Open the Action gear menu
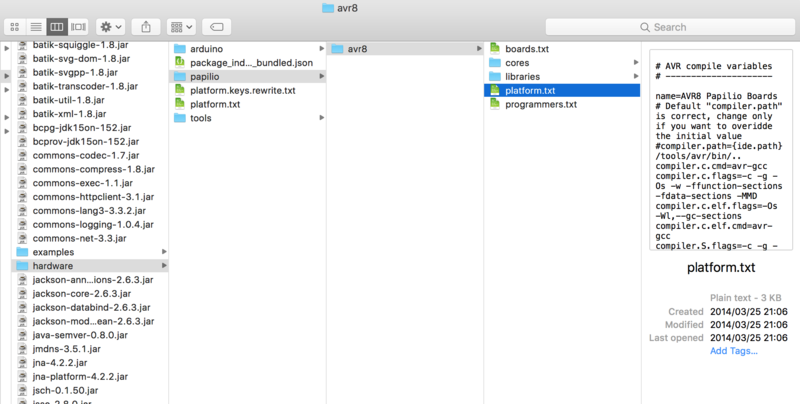Viewport: 800px width, 404px height. 111,27
